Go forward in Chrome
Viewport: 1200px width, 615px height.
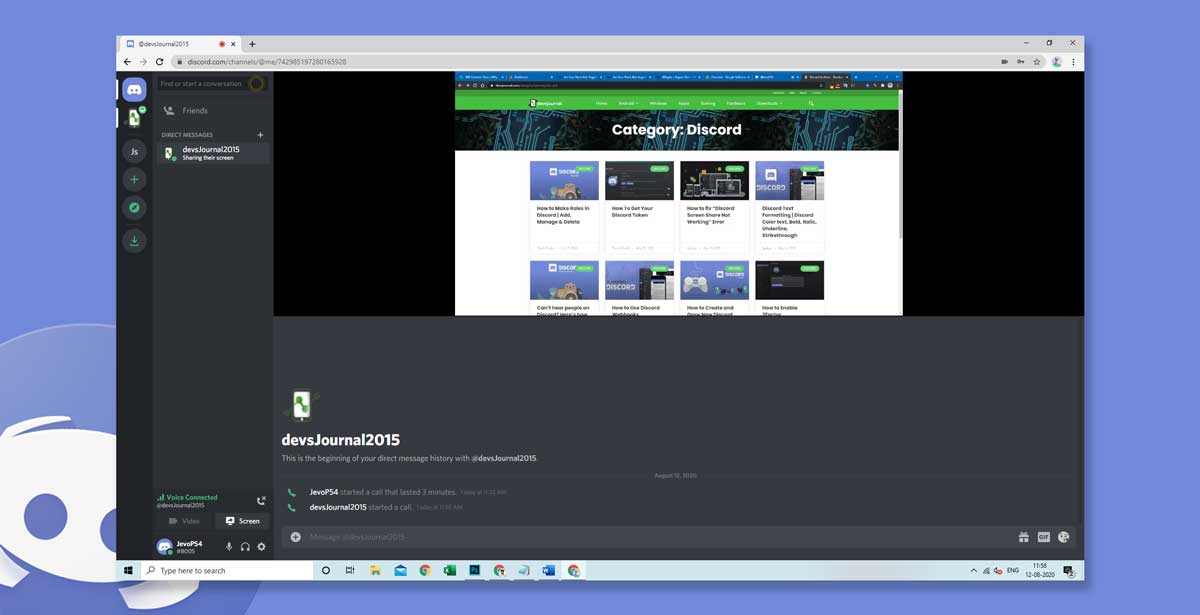[x=143, y=62]
